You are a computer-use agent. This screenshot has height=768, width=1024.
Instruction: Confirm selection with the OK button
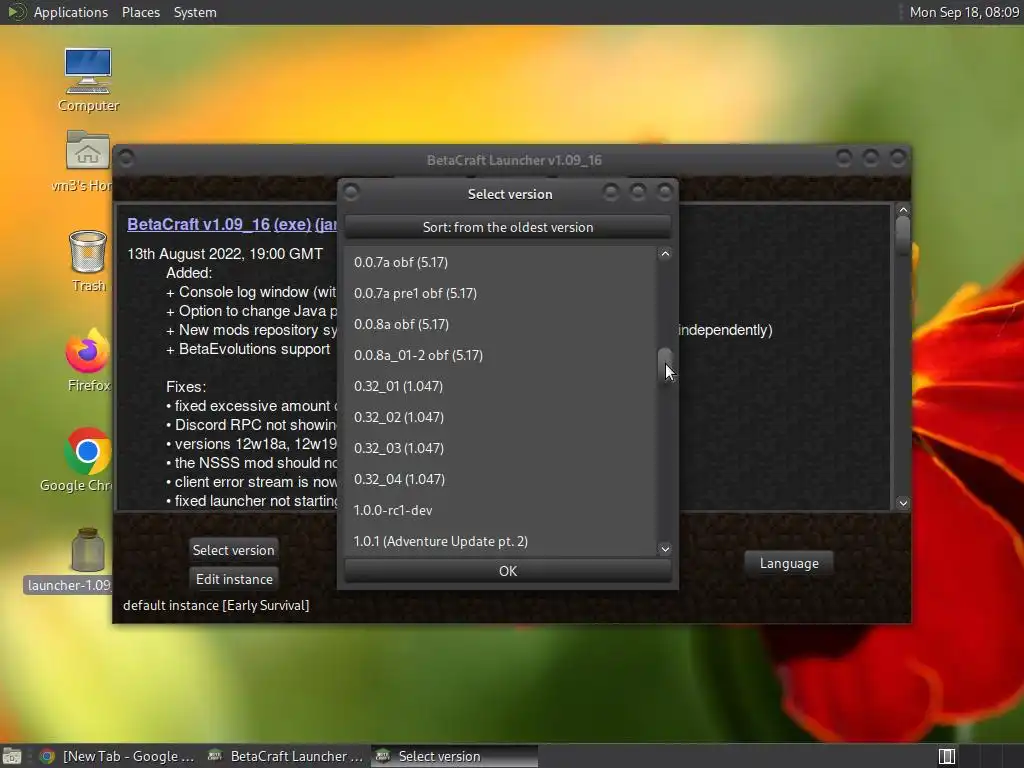507,571
